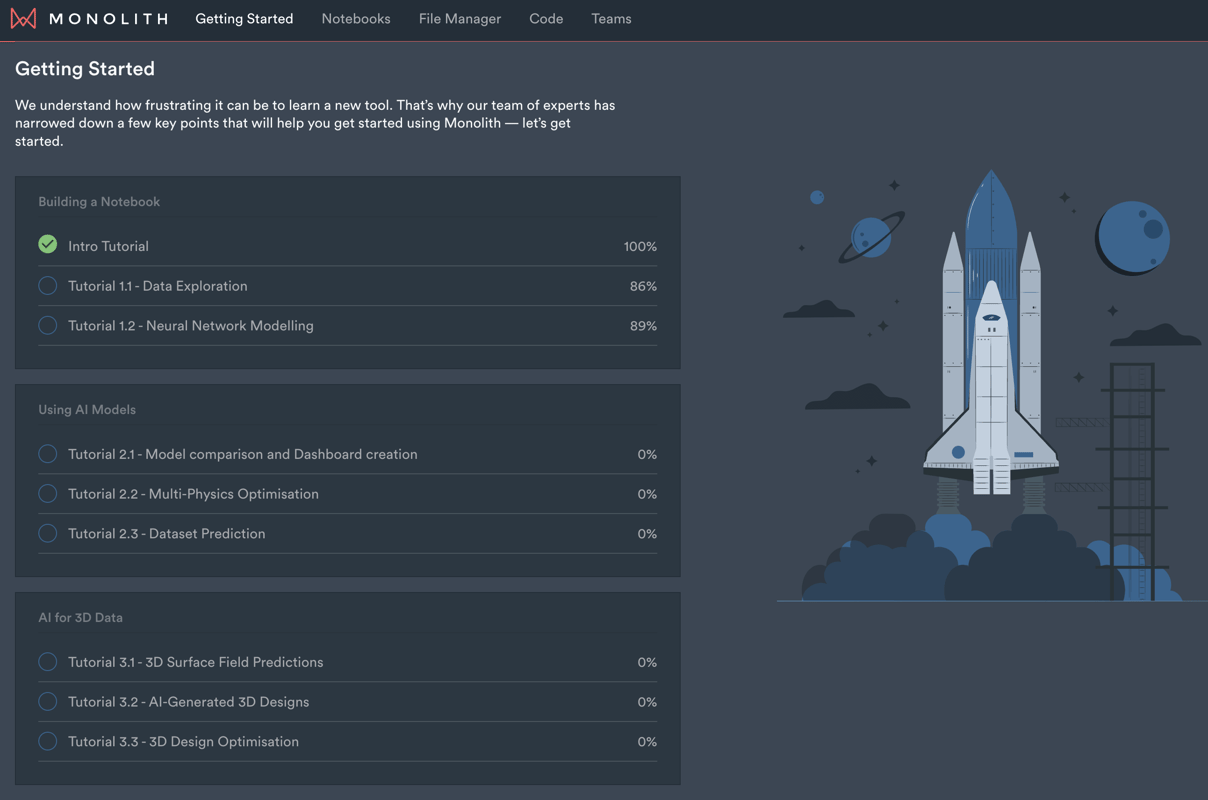Open the Teams tab
The width and height of the screenshot is (1208, 800).
click(611, 18)
